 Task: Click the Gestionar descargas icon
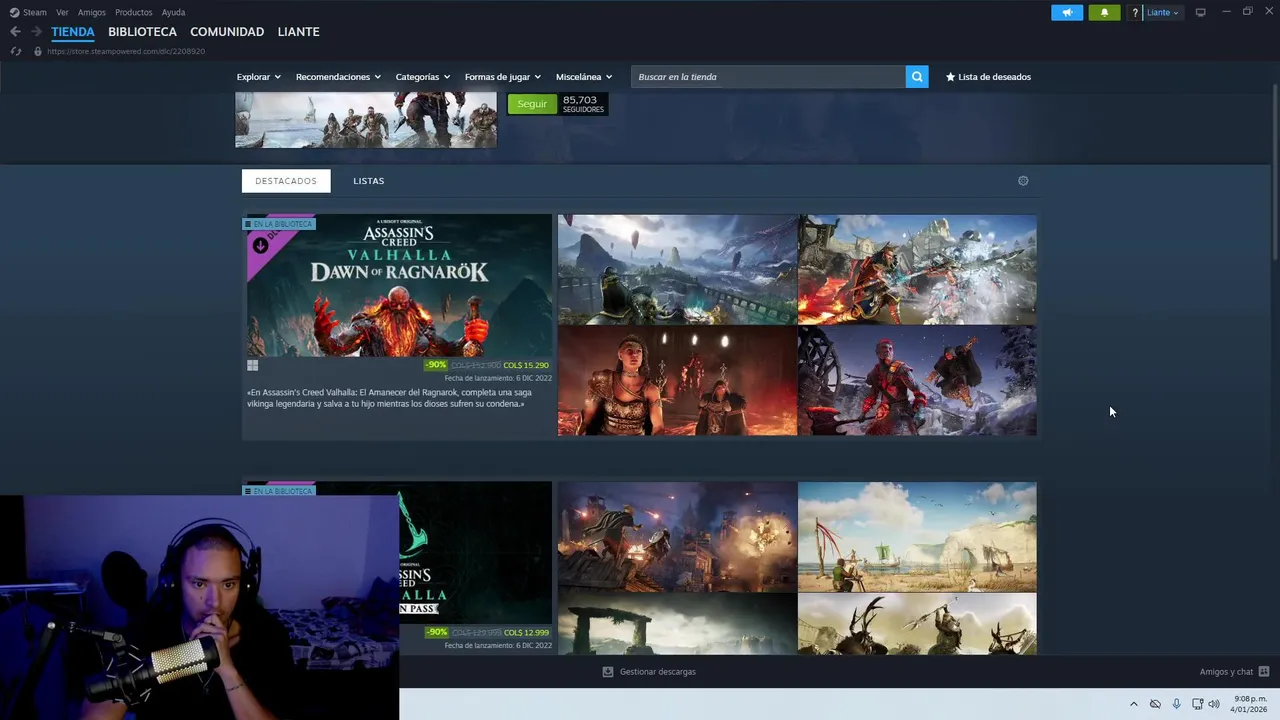[607, 672]
